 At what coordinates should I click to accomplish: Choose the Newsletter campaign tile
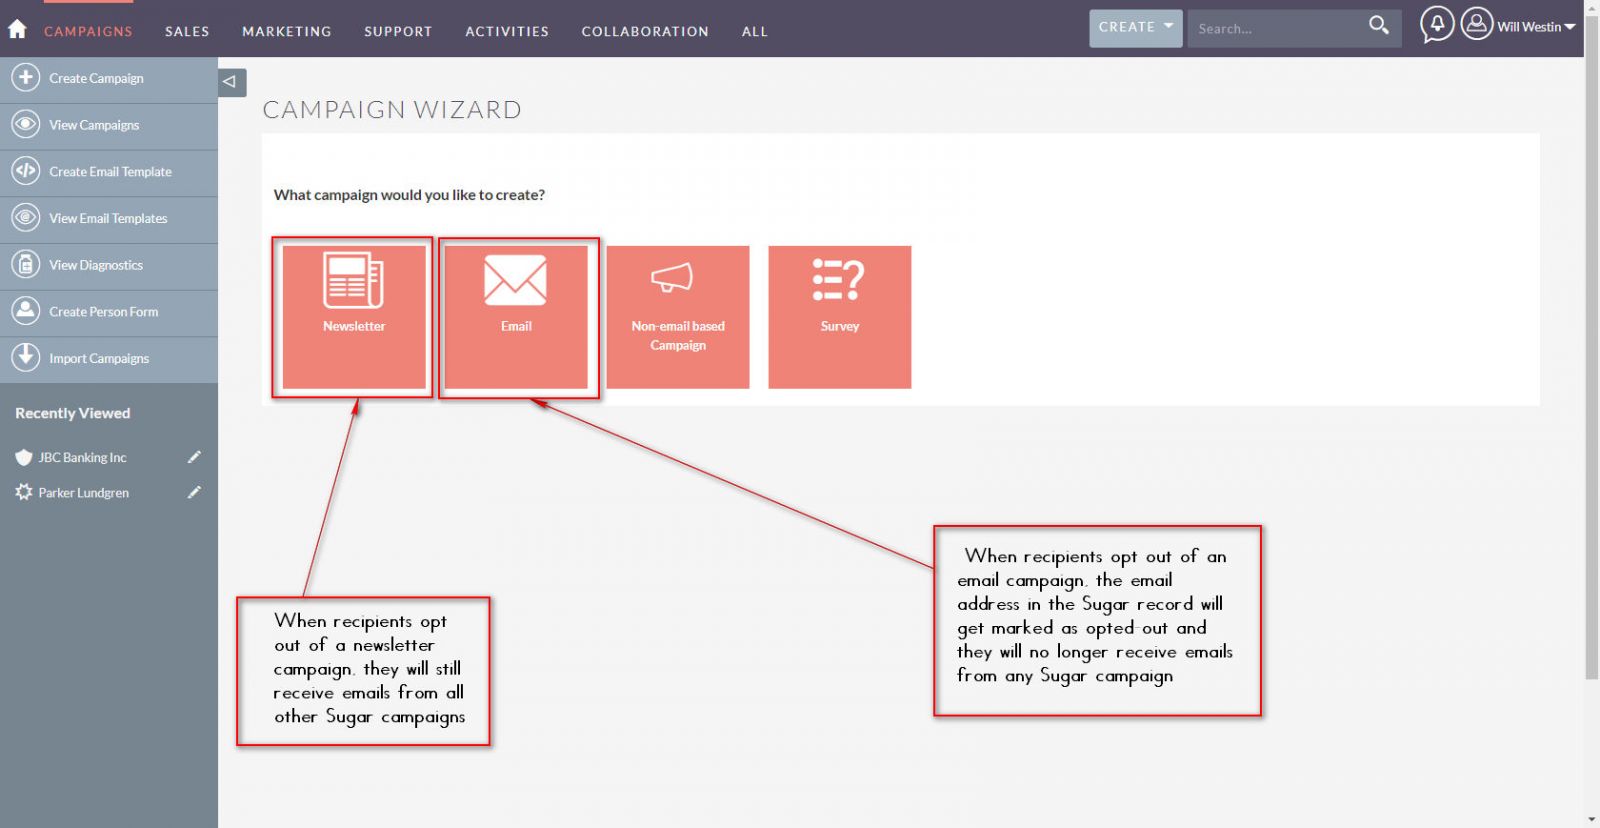[354, 317]
